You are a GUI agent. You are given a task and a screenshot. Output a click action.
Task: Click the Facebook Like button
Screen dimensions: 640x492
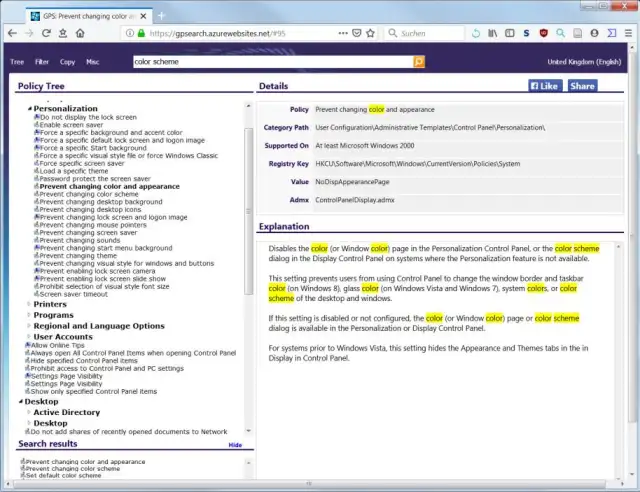(545, 86)
